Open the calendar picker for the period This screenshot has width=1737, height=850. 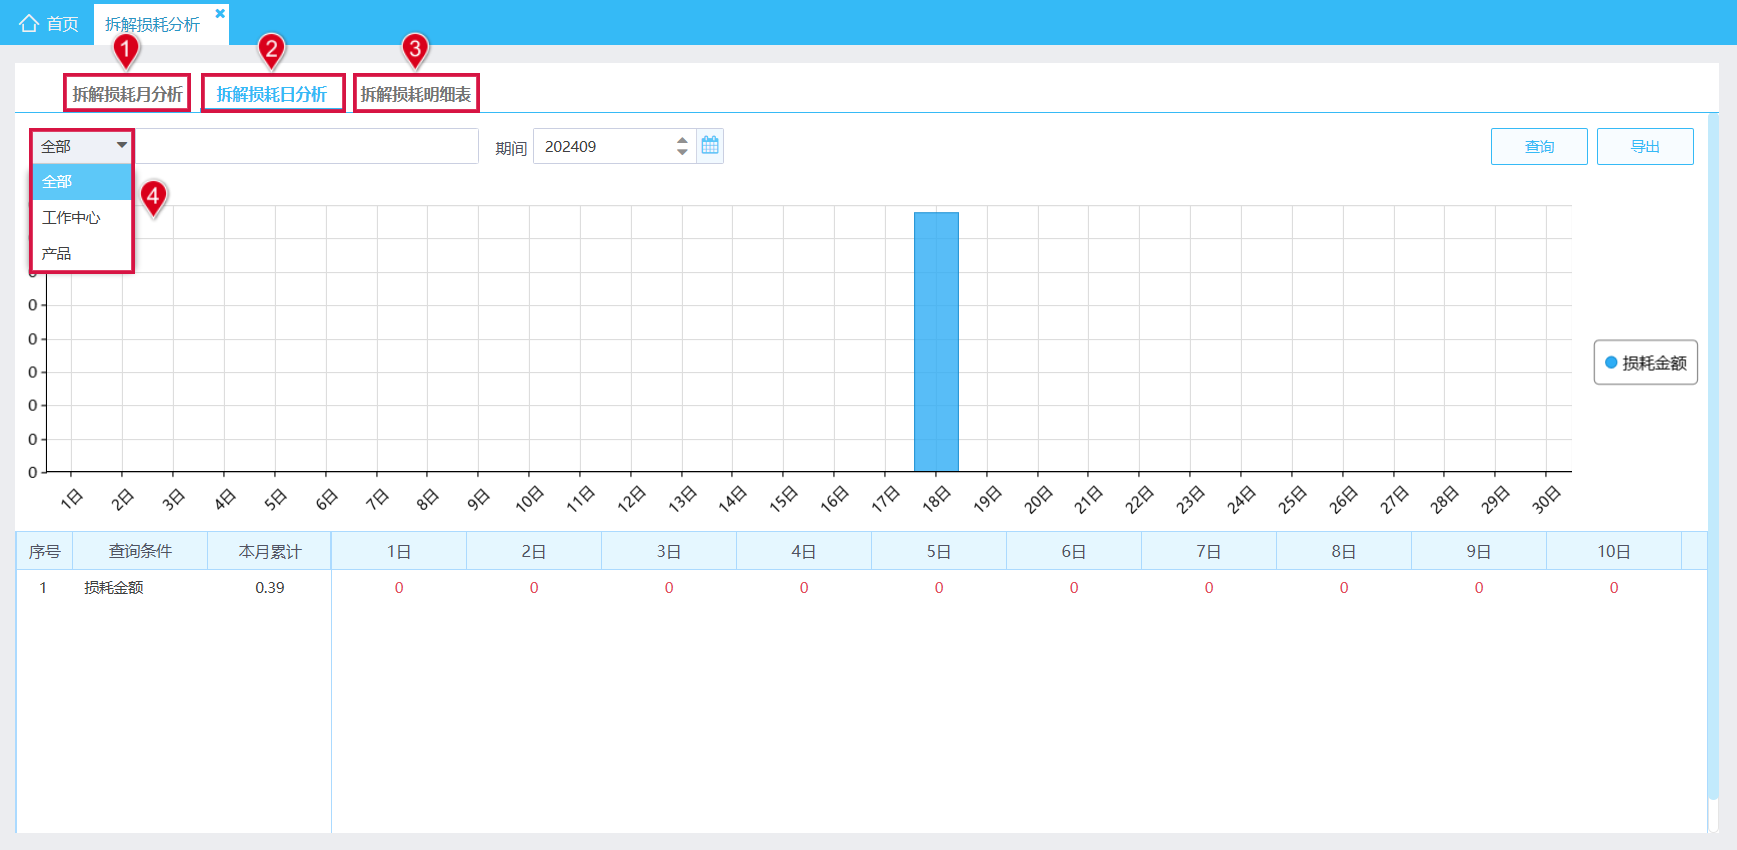pos(710,146)
